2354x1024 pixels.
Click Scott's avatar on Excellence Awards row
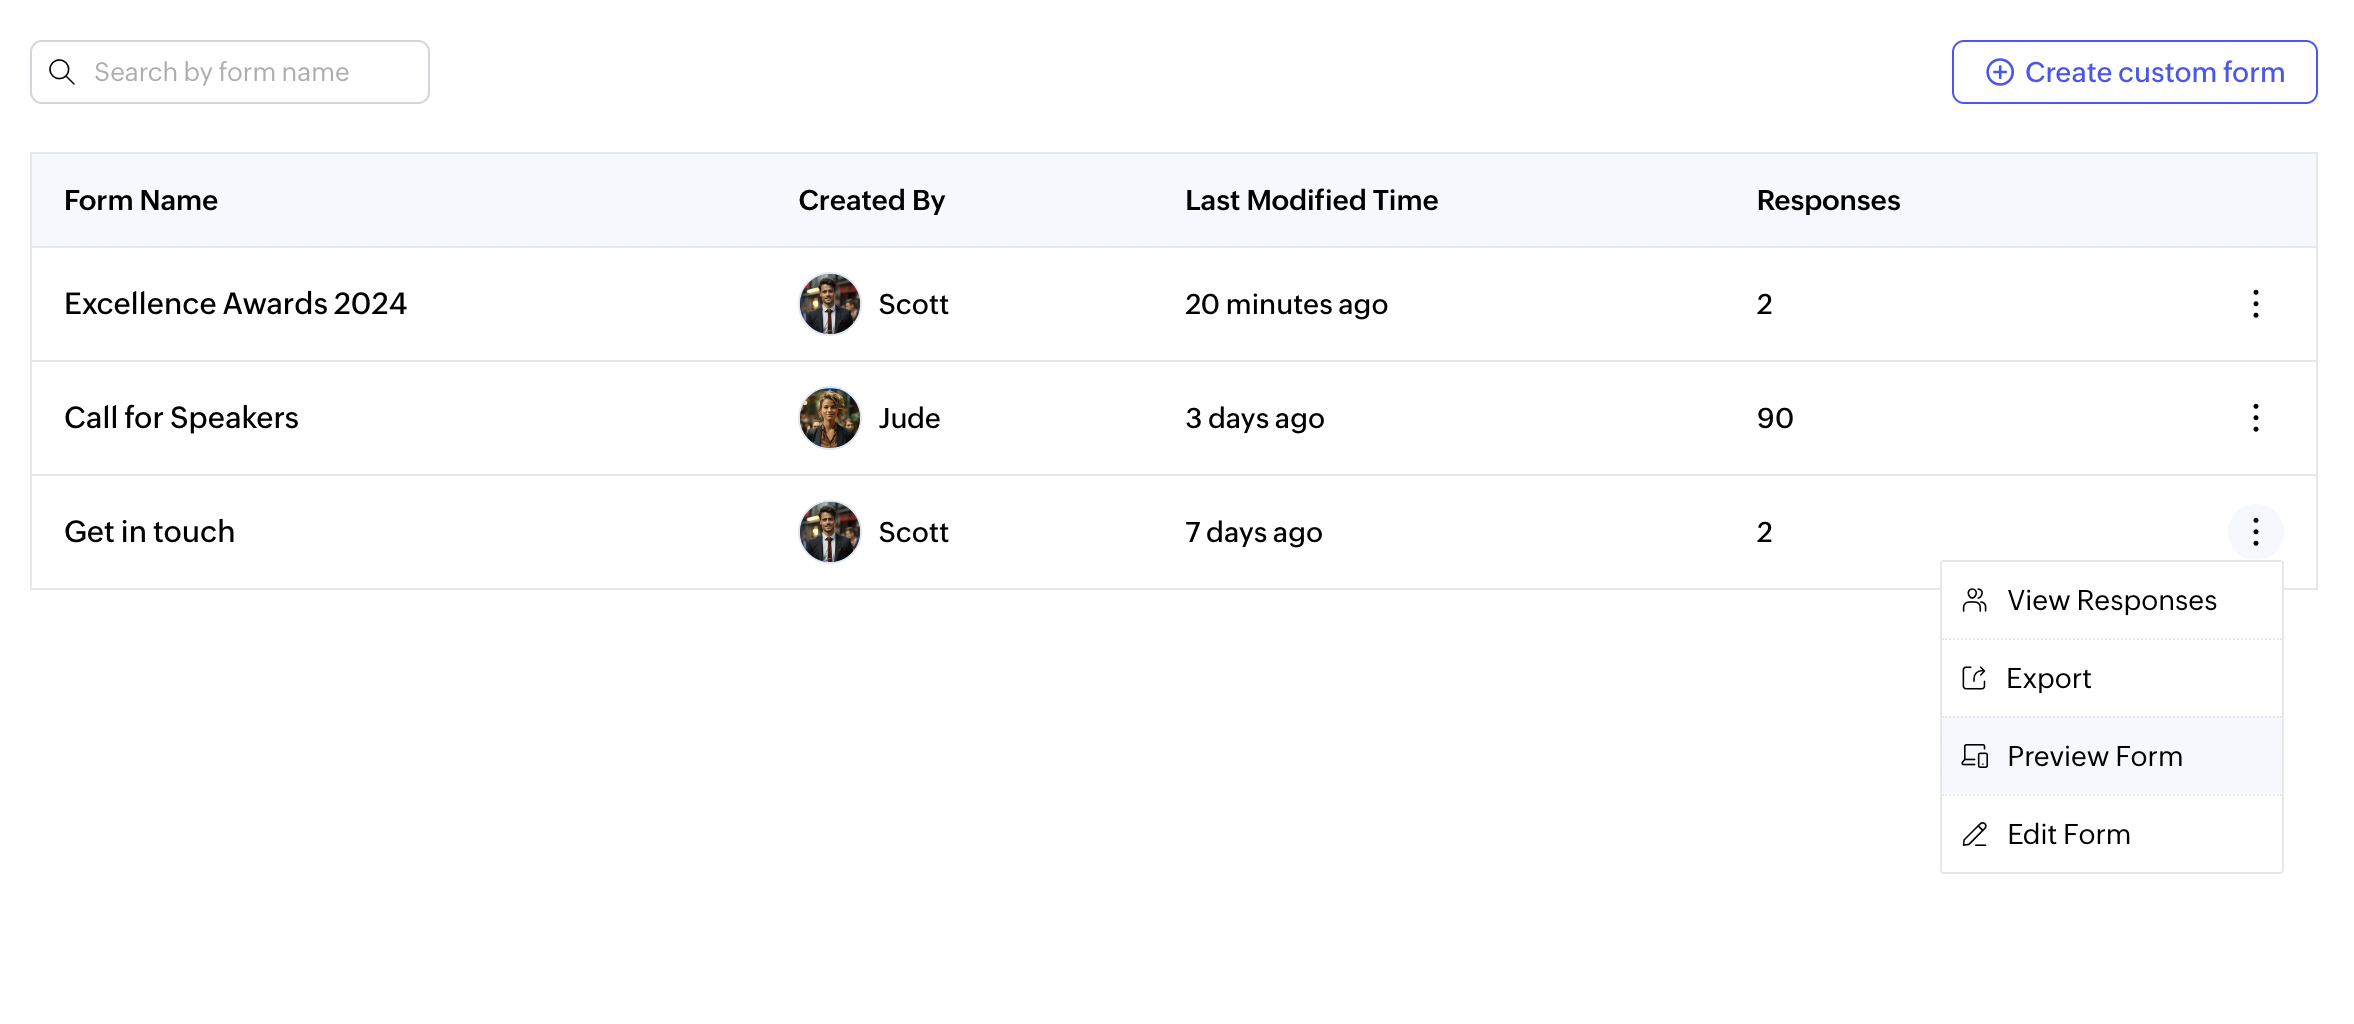[829, 304]
